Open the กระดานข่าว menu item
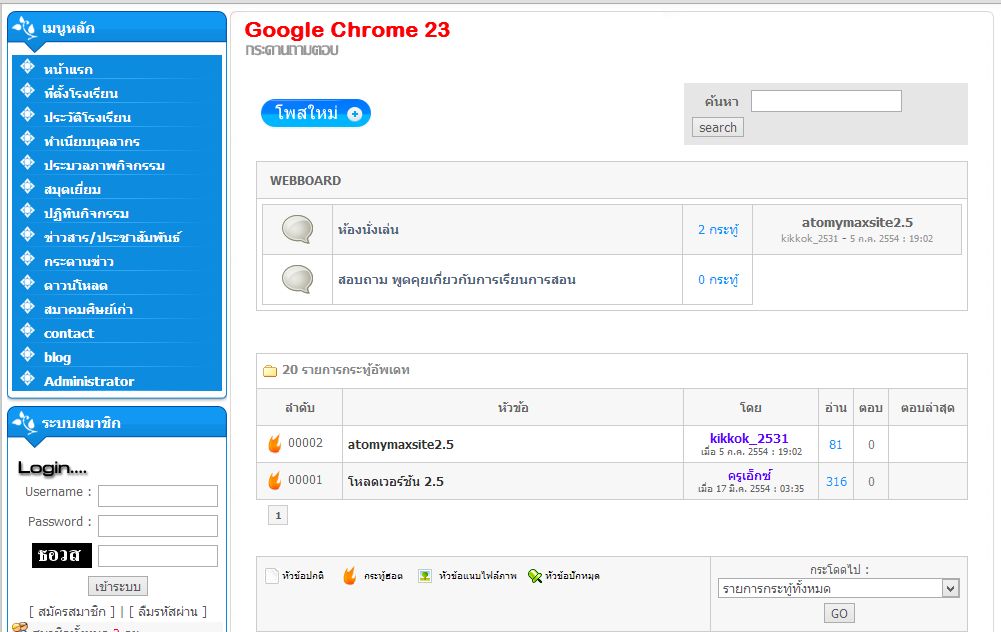This screenshot has height=632, width=1001. coord(79,262)
